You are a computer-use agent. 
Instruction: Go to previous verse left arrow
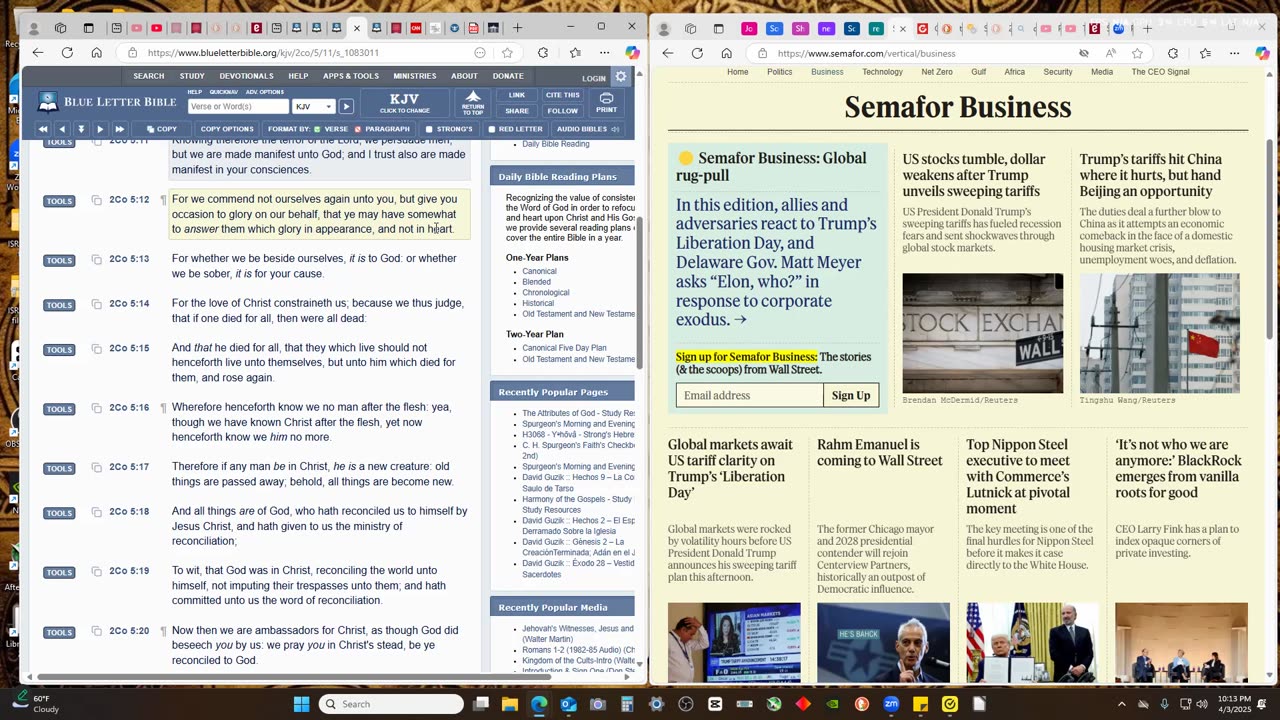pyautogui.click(x=62, y=129)
